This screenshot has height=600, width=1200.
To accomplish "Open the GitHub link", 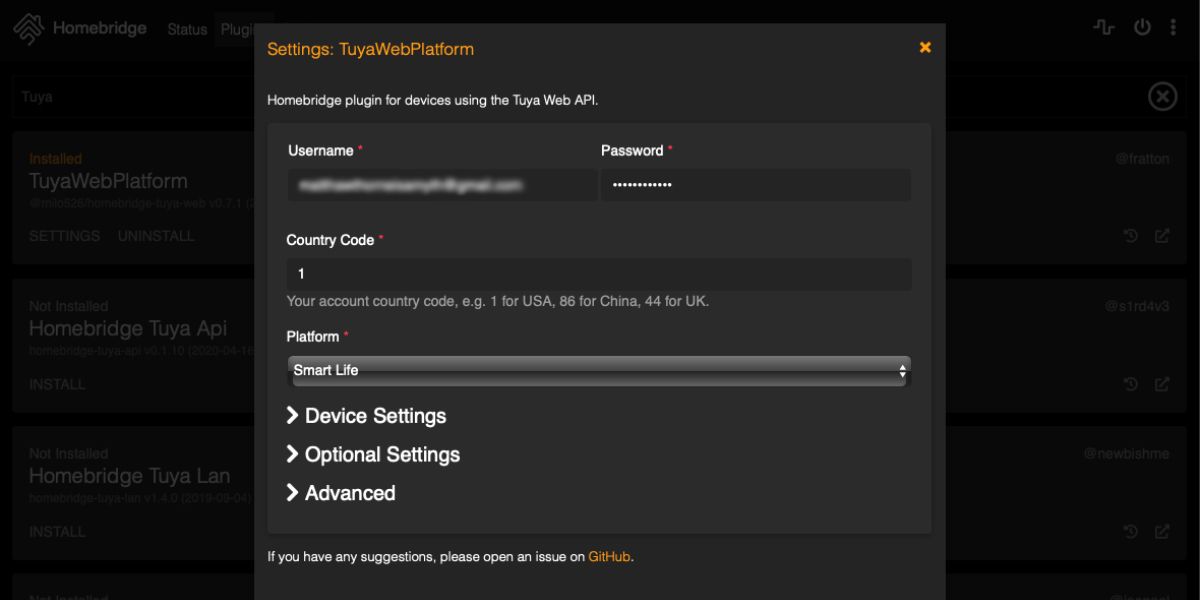I will tap(609, 557).
